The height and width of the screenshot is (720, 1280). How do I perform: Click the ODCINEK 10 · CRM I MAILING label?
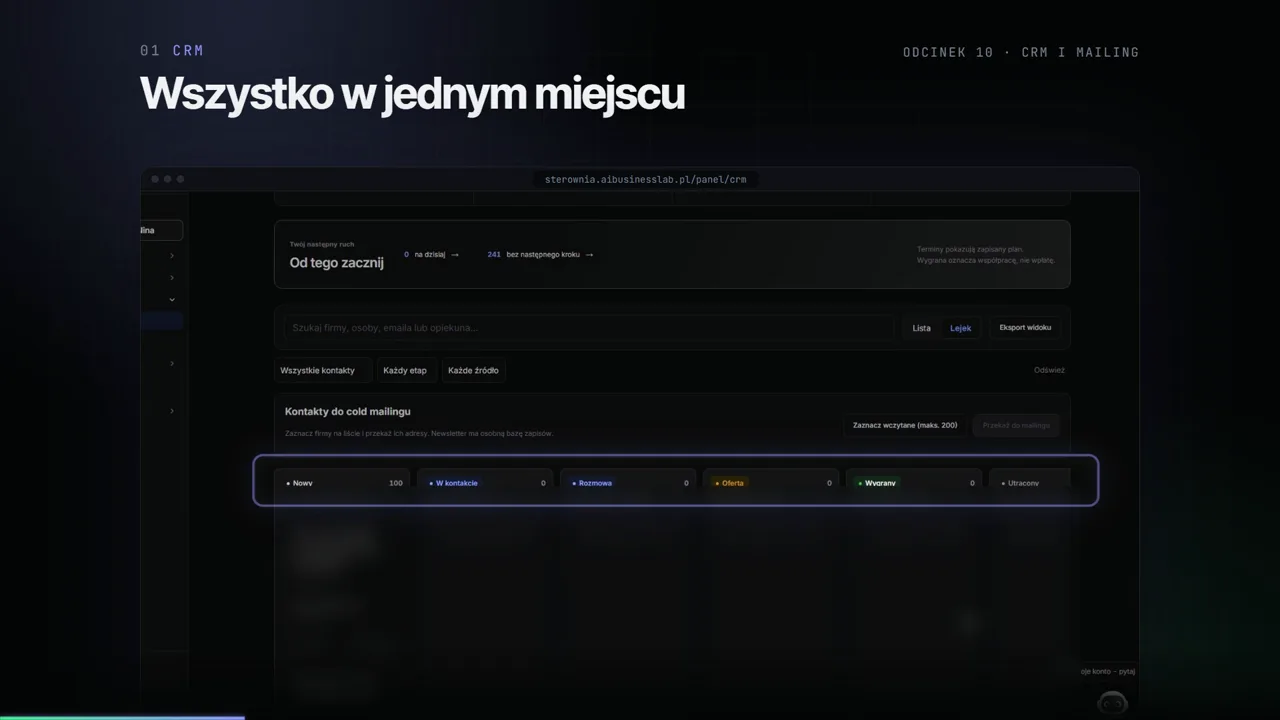click(x=1021, y=52)
